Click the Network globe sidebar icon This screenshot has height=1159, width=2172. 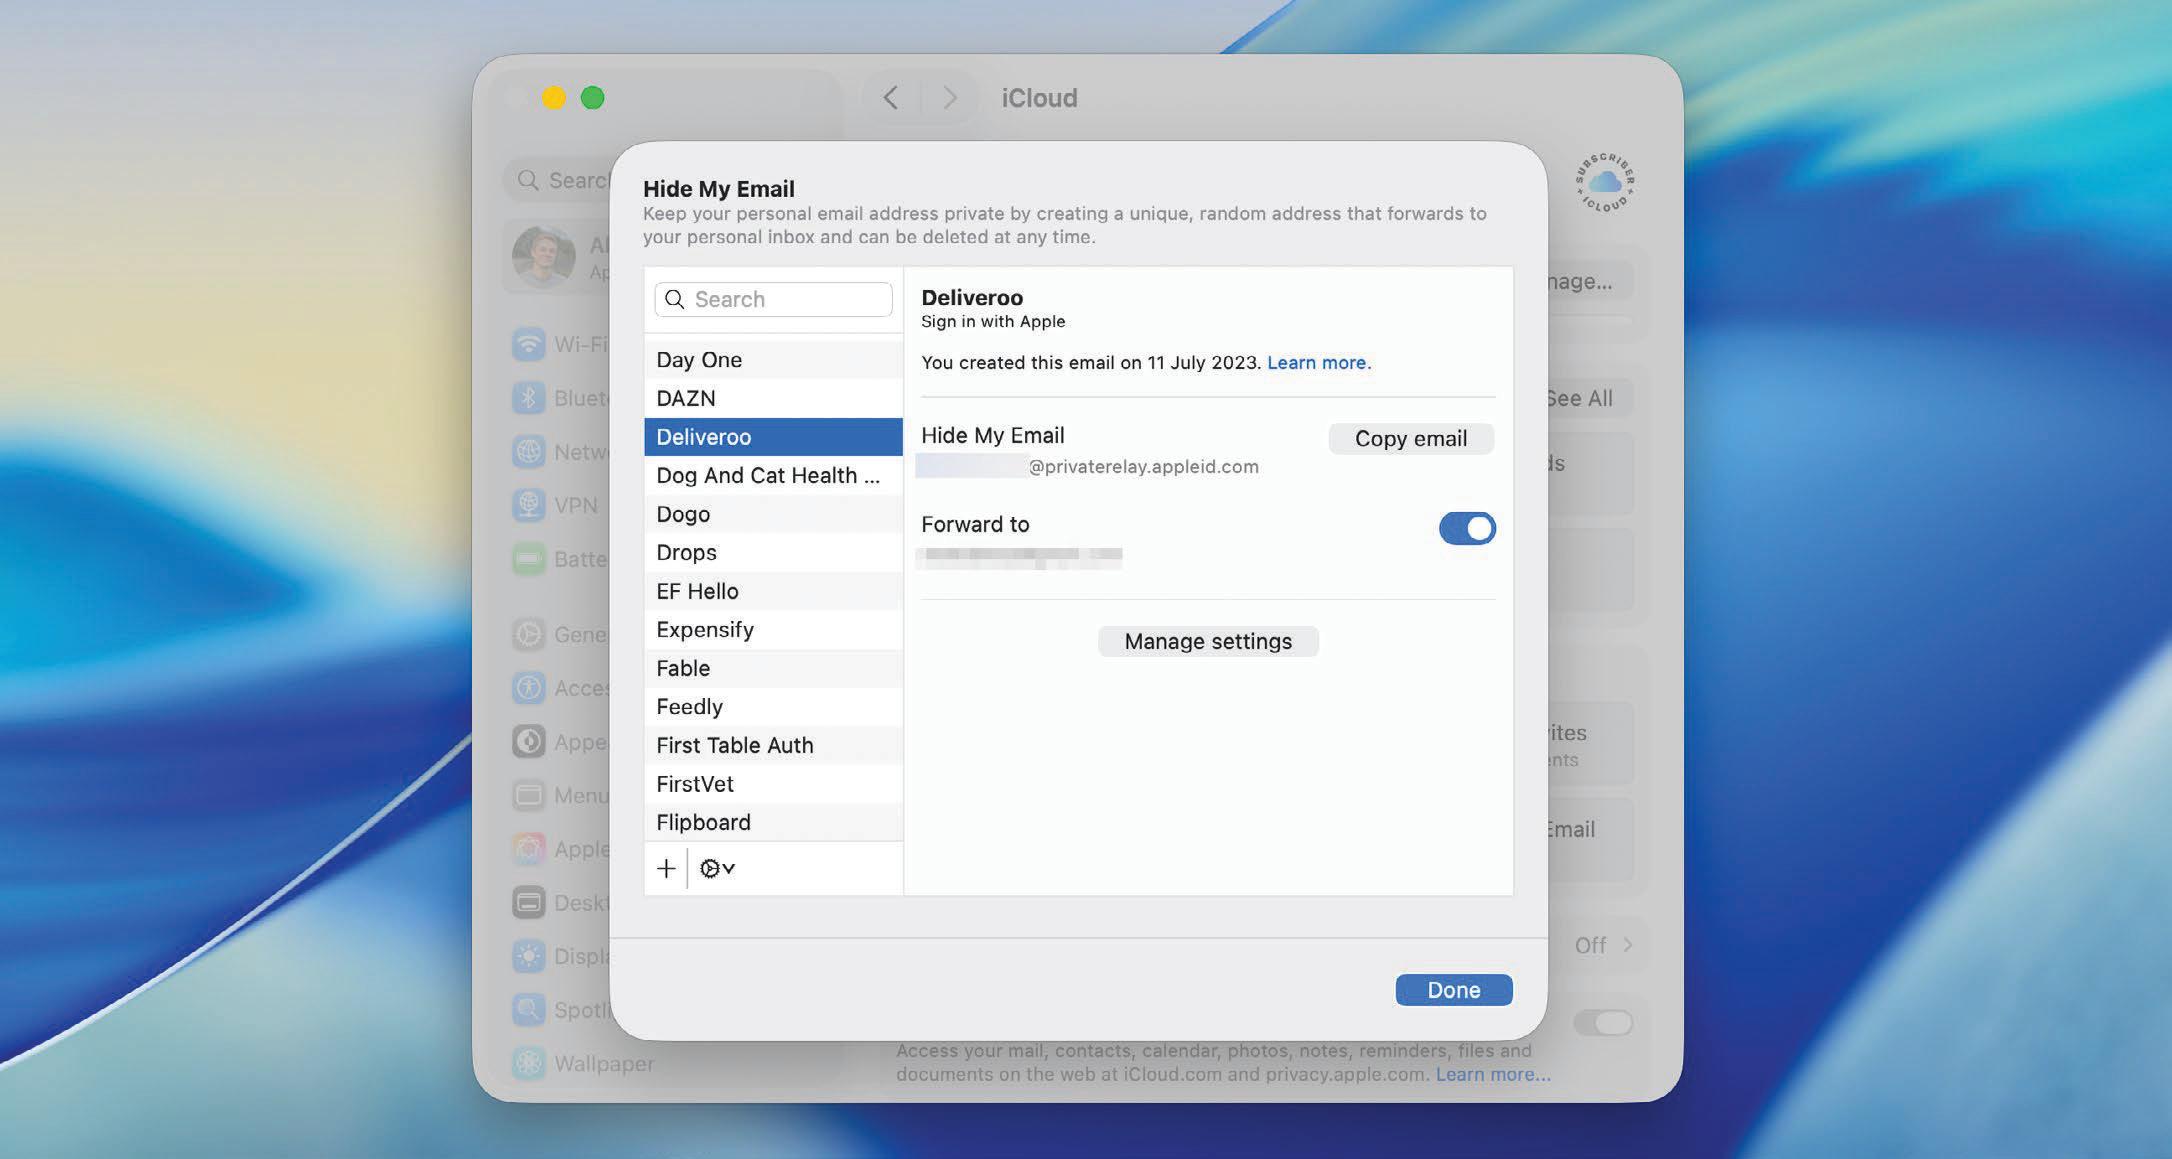pyautogui.click(x=529, y=452)
